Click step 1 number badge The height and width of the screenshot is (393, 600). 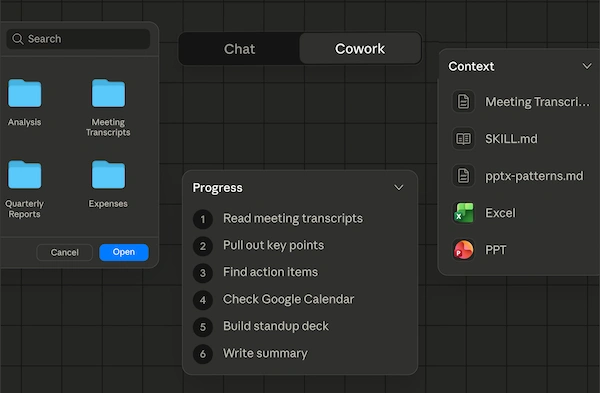coord(203,219)
